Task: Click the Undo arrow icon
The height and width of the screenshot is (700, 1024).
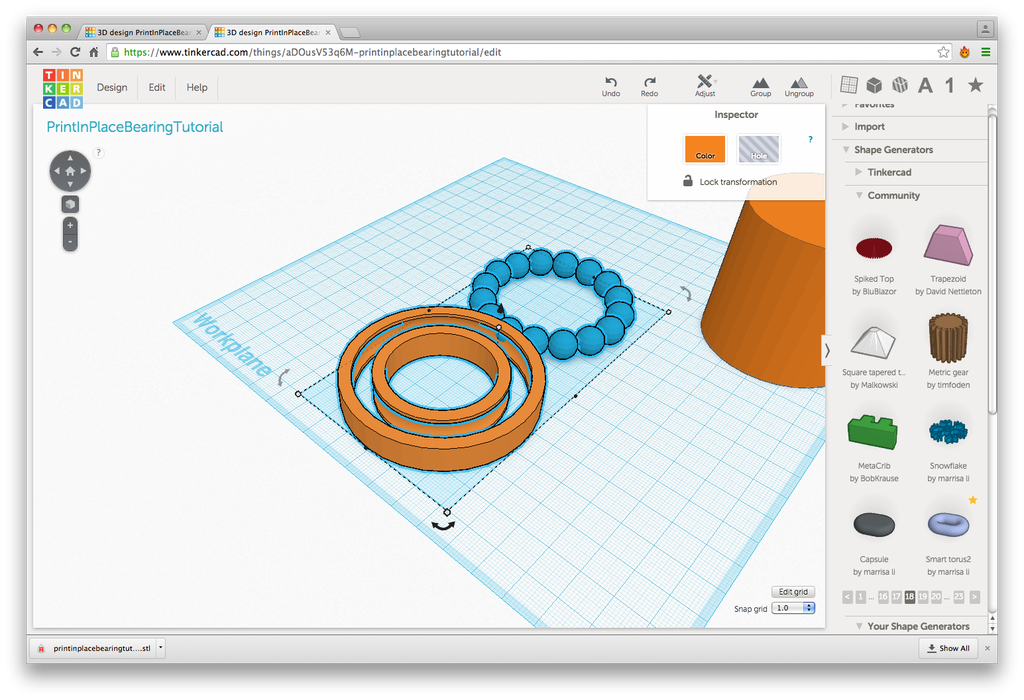Action: 611,82
